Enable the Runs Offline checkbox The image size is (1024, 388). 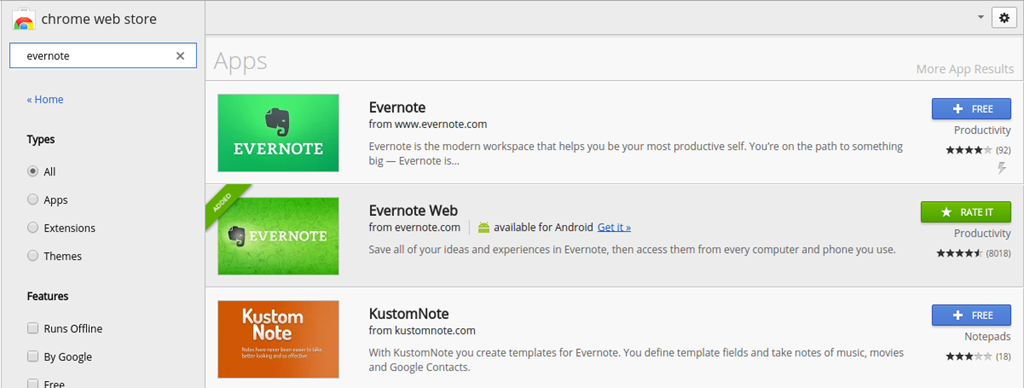33,328
